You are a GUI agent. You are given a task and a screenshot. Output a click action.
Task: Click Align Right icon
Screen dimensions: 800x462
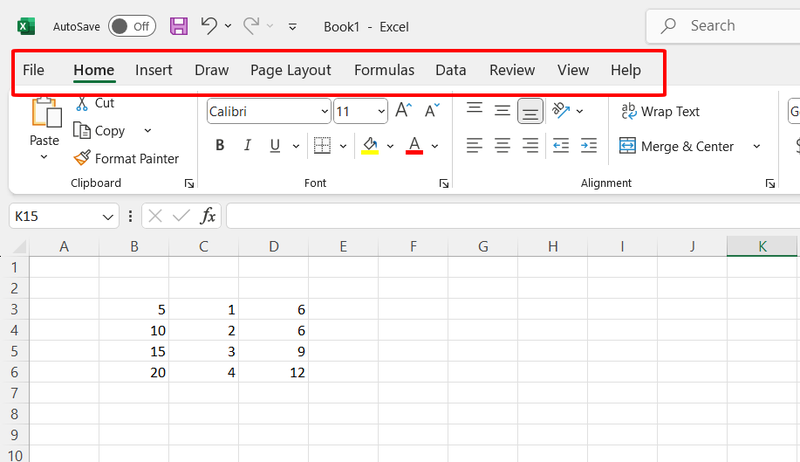530,146
